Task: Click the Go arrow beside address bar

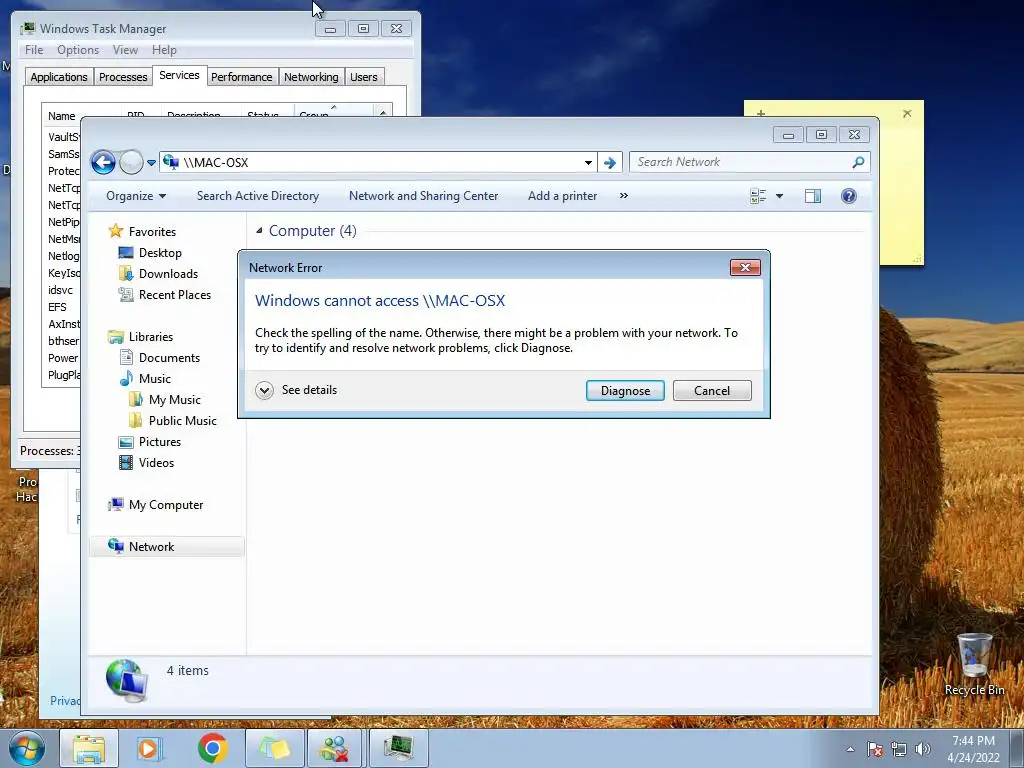Action: 609,163
